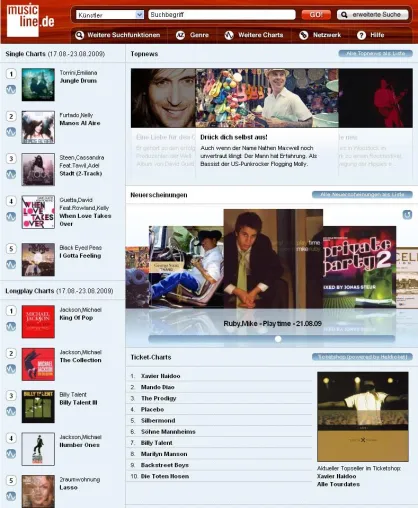The height and width of the screenshot is (508, 418).
Task: Click the question mark icon beside Hilfe
Action: (x=361, y=35)
